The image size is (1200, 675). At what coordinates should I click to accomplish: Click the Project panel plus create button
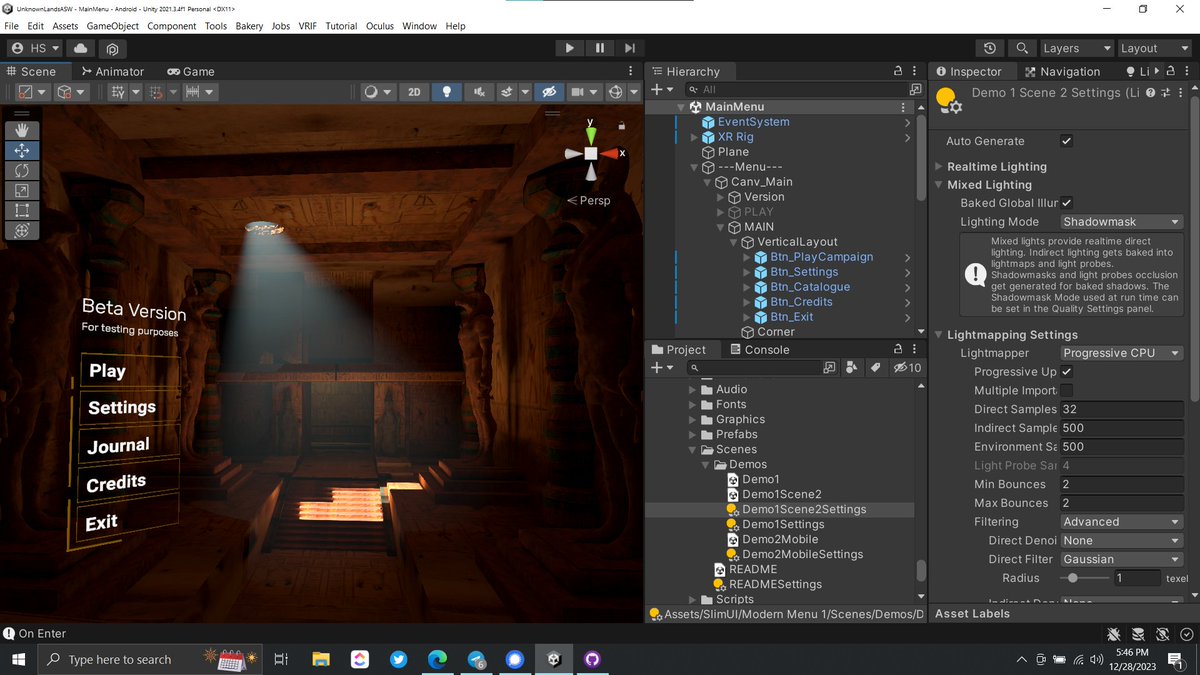tap(662, 368)
